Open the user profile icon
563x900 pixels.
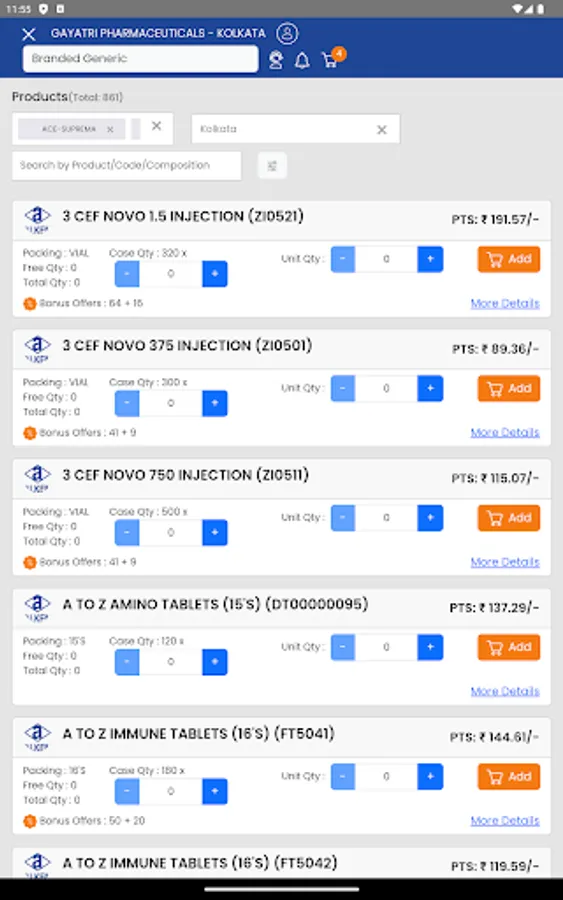[x=287, y=33]
